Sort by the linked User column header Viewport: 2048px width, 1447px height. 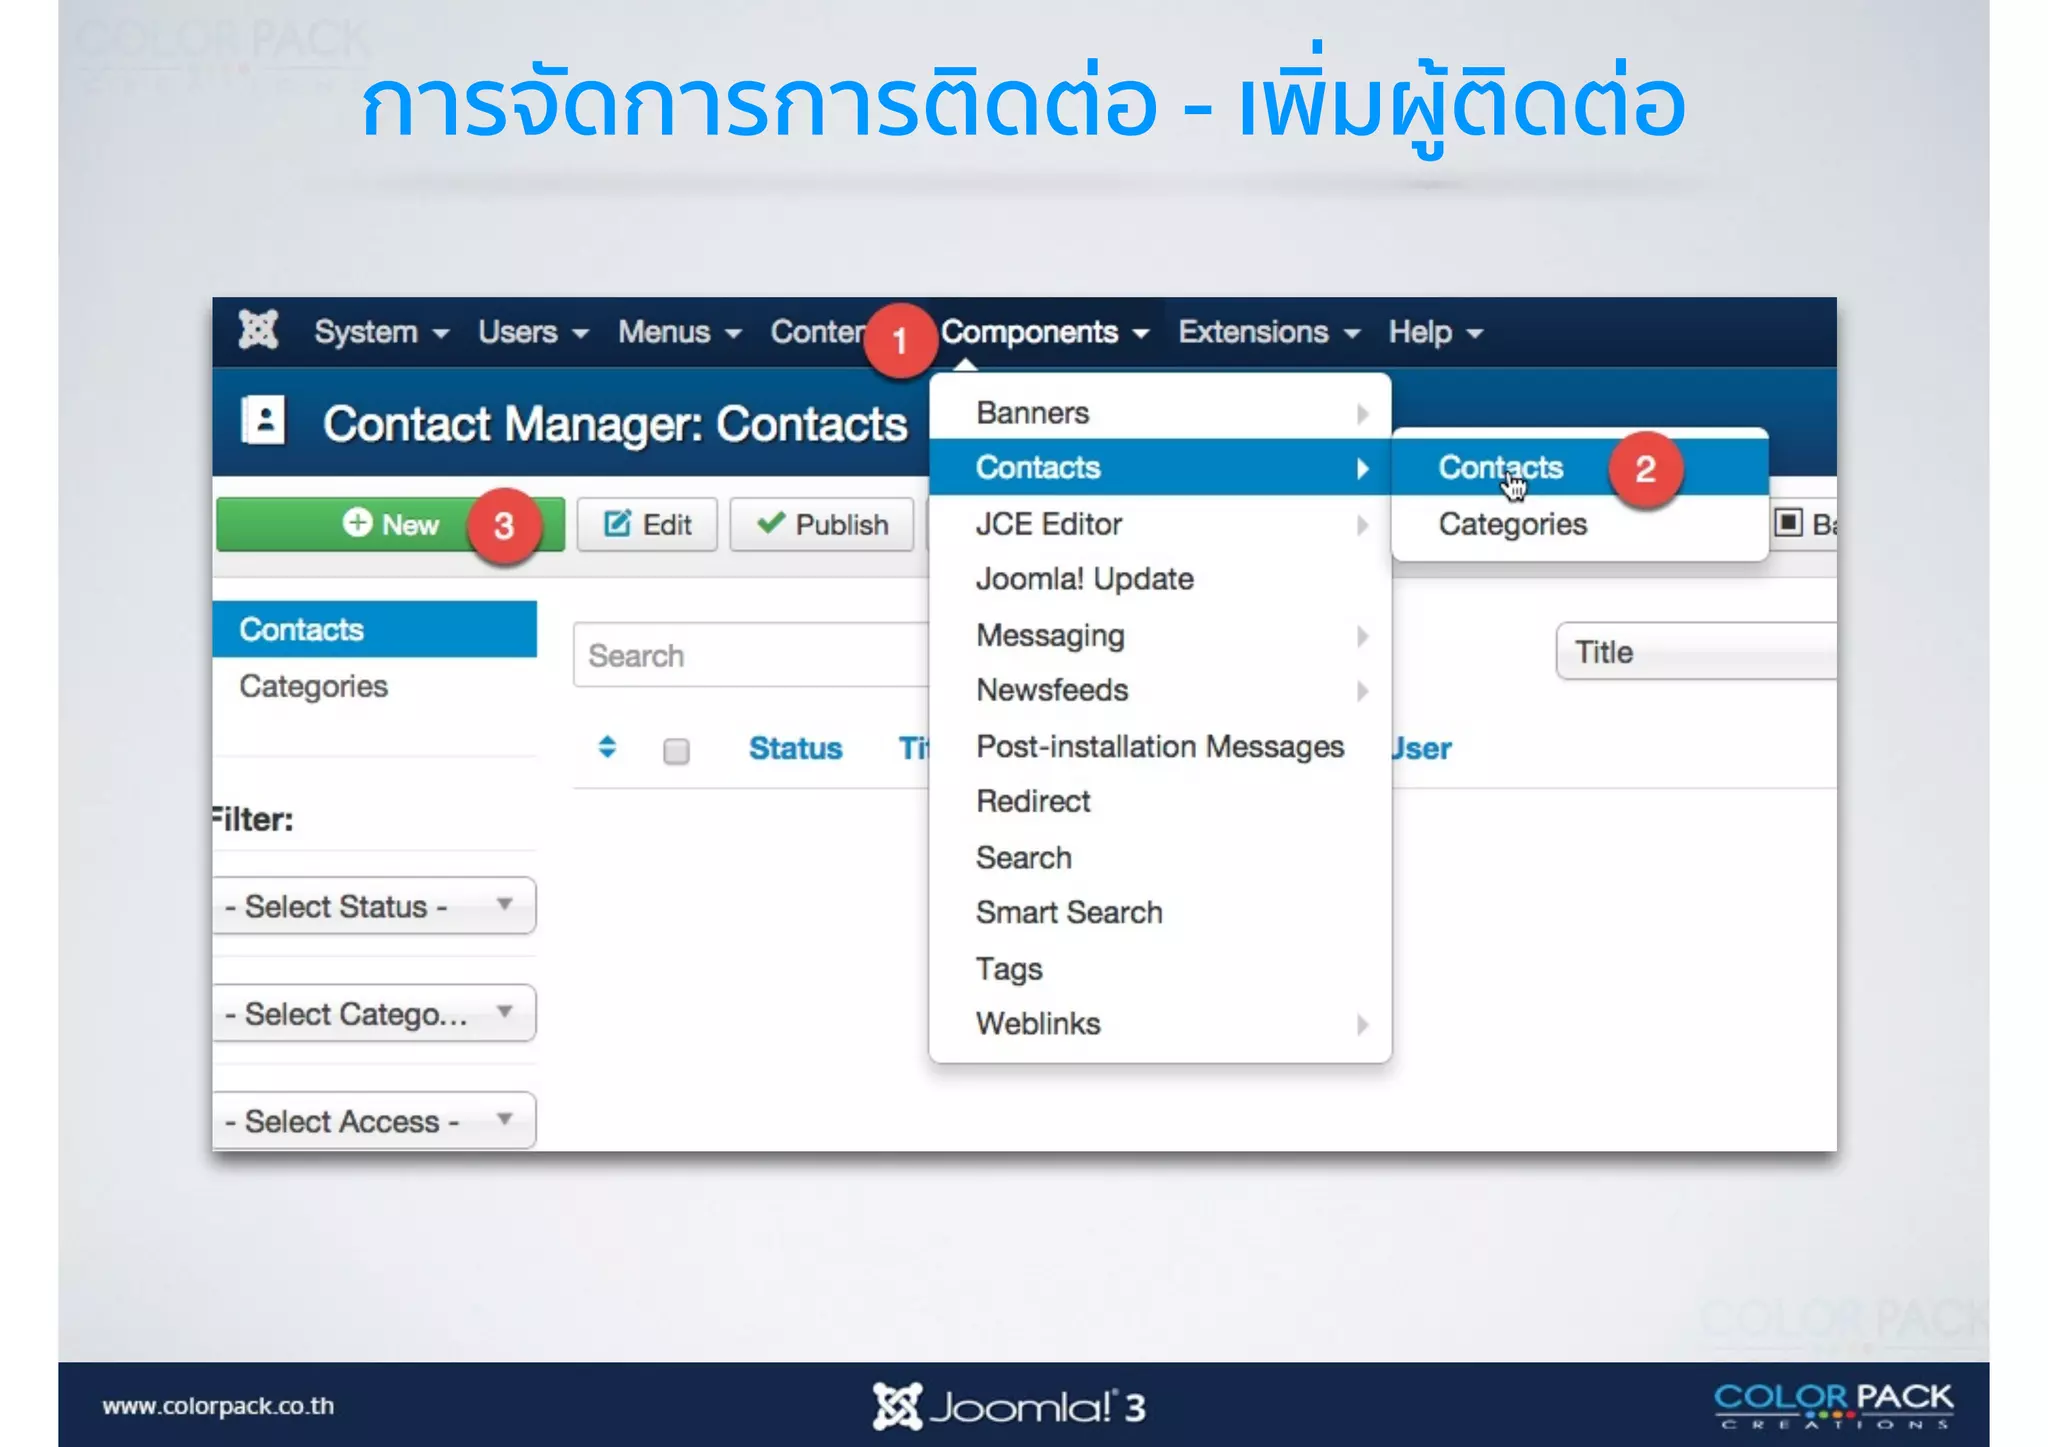click(x=1421, y=748)
